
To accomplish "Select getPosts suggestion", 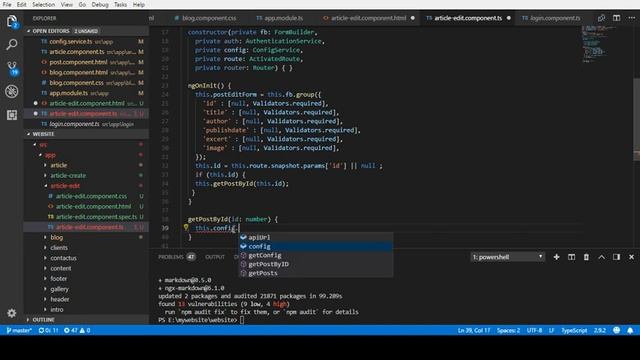I will tap(316, 273).
